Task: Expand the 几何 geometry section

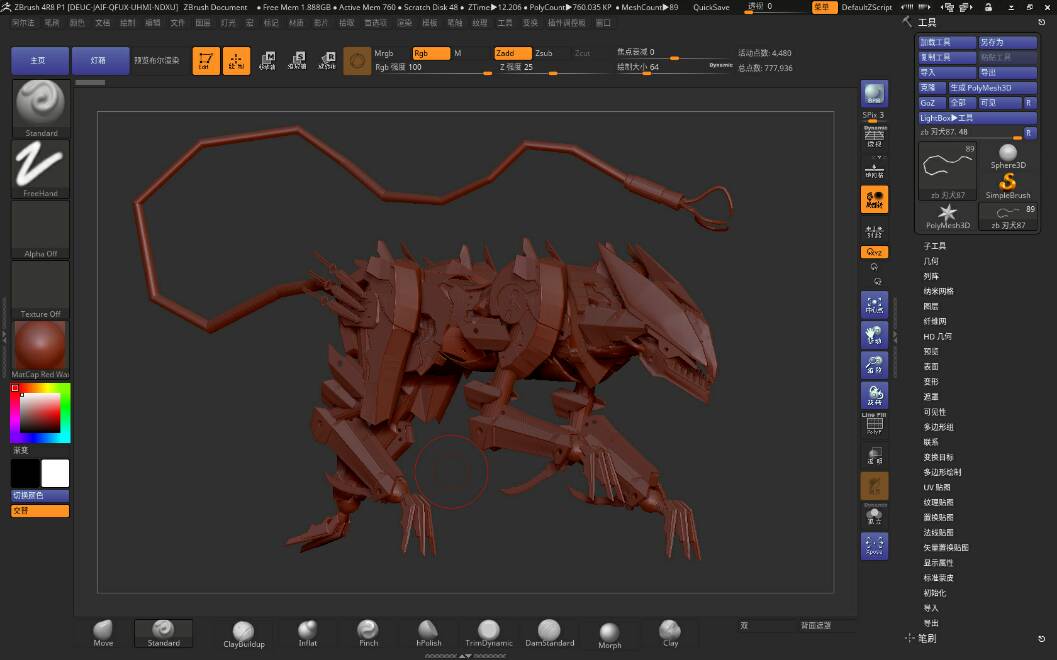Action: point(931,261)
